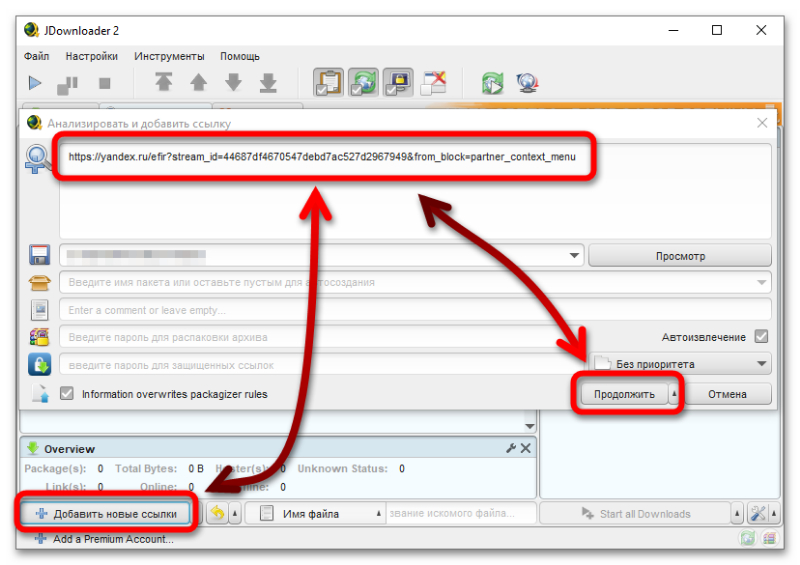Screen dimensions: 800x565
Task: Click the Просмотр browse button
Action: pyautogui.click(x=680, y=256)
